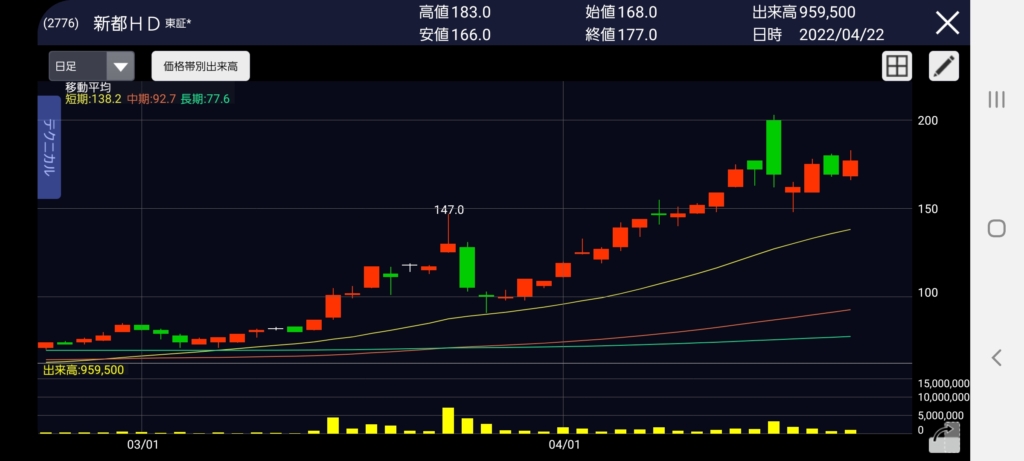Viewport: 1024px width, 461px height.
Task: Open the テクニカル side tab
Action: [49, 147]
